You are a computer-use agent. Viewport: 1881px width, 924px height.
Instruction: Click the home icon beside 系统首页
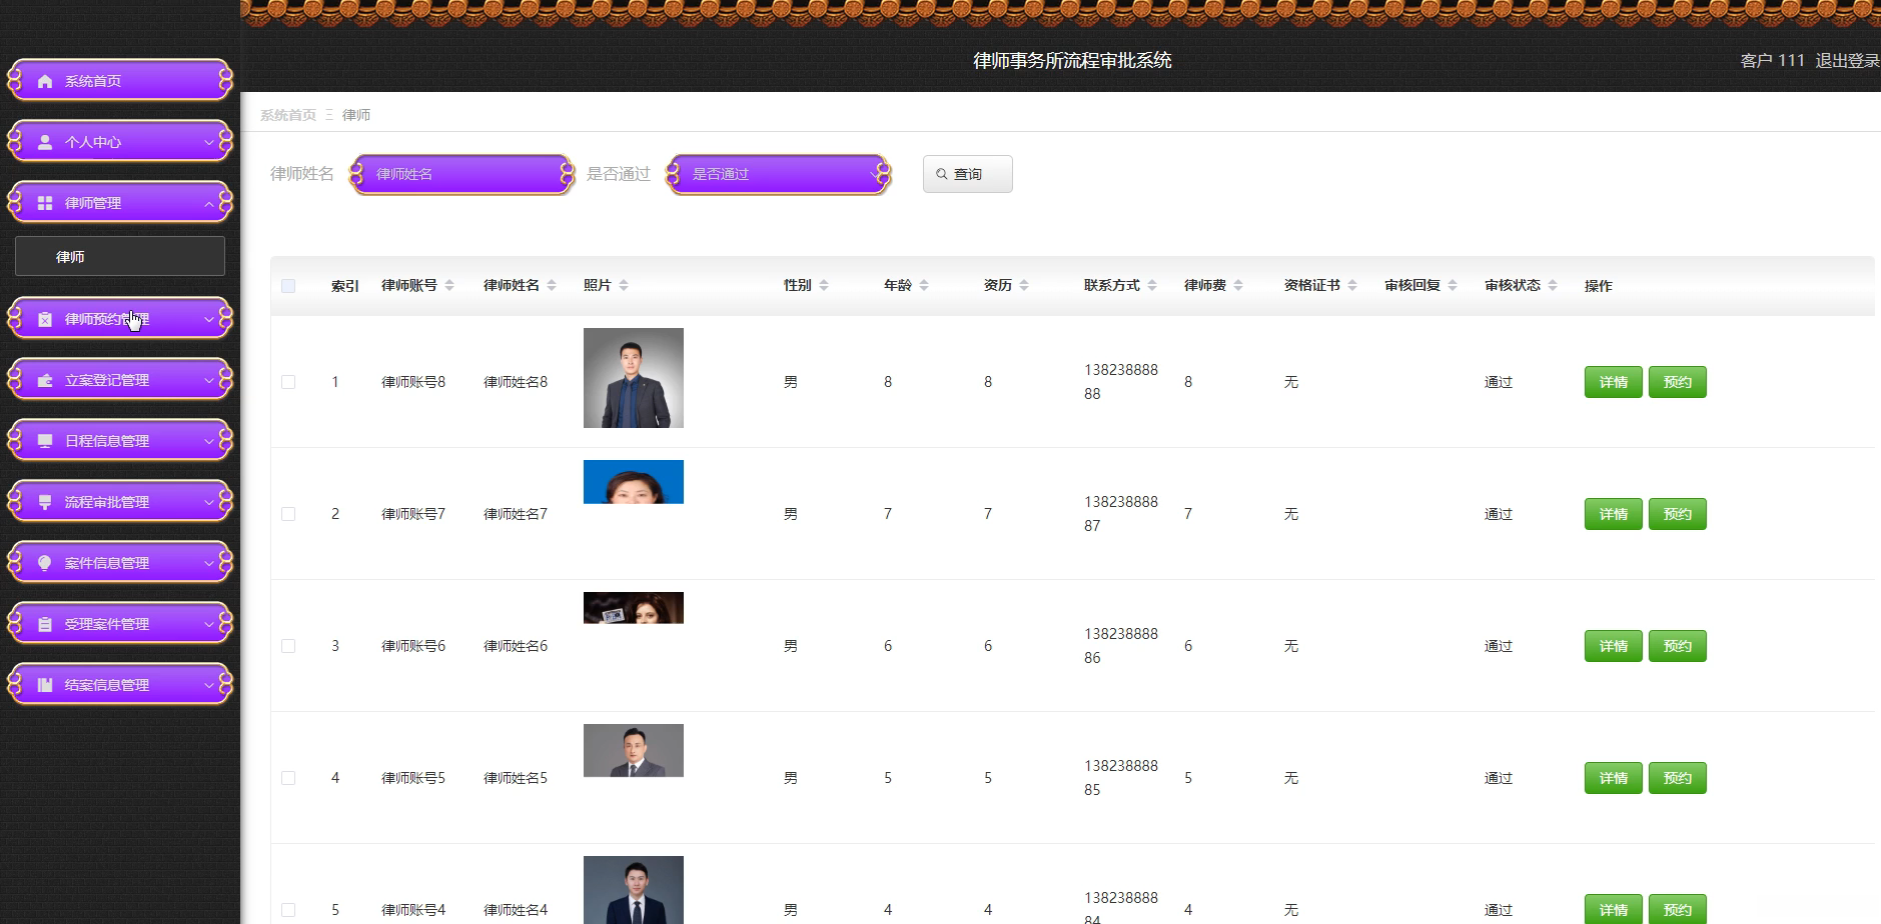click(45, 81)
